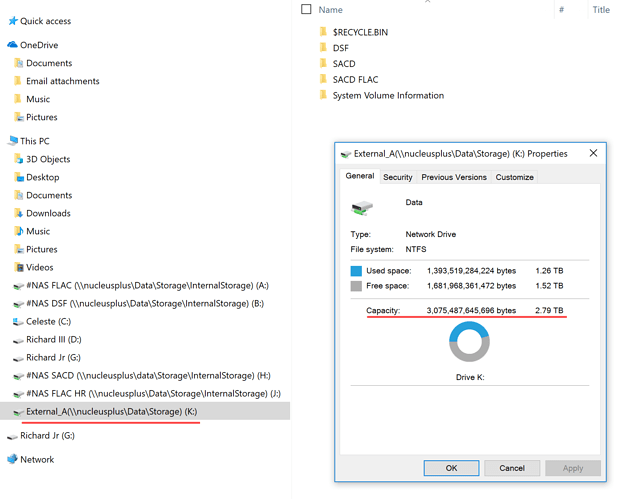The image size is (628, 499).
Task: Click the Videos folder icon
Action: pos(18,267)
